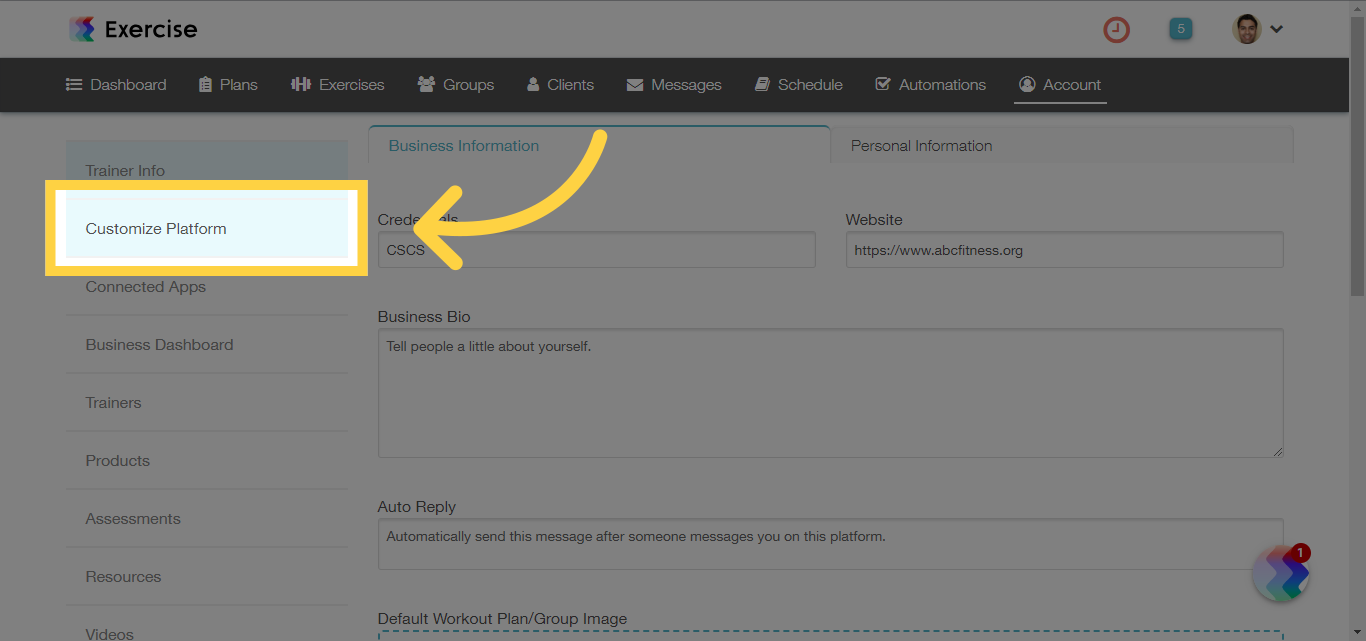The width and height of the screenshot is (1366, 641).
Task: Select the Business Information tab
Action: point(463,144)
